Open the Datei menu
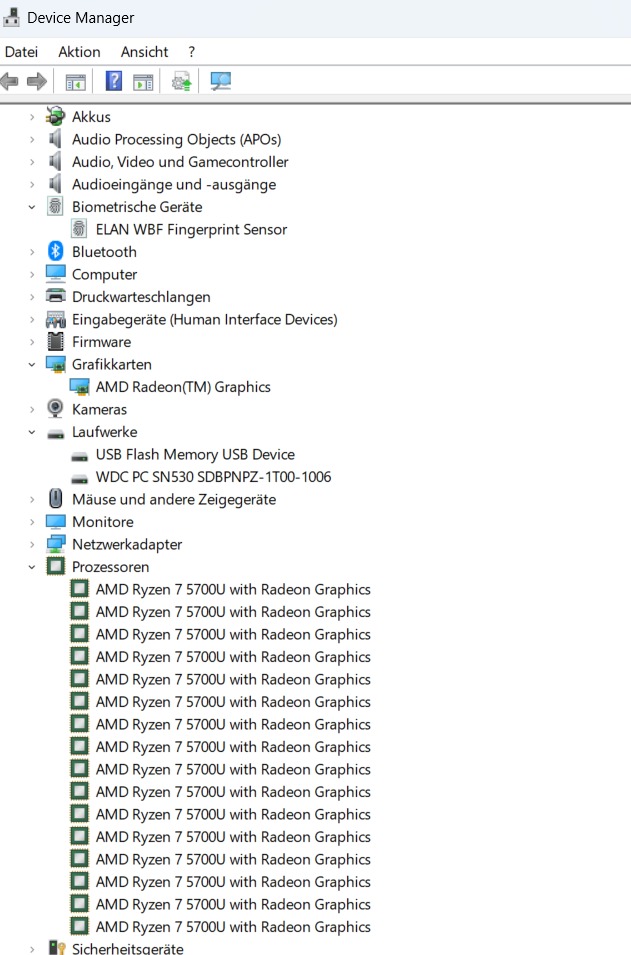The width and height of the screenshot is (631, 955). pyautogui.click(x=21, y=52)
